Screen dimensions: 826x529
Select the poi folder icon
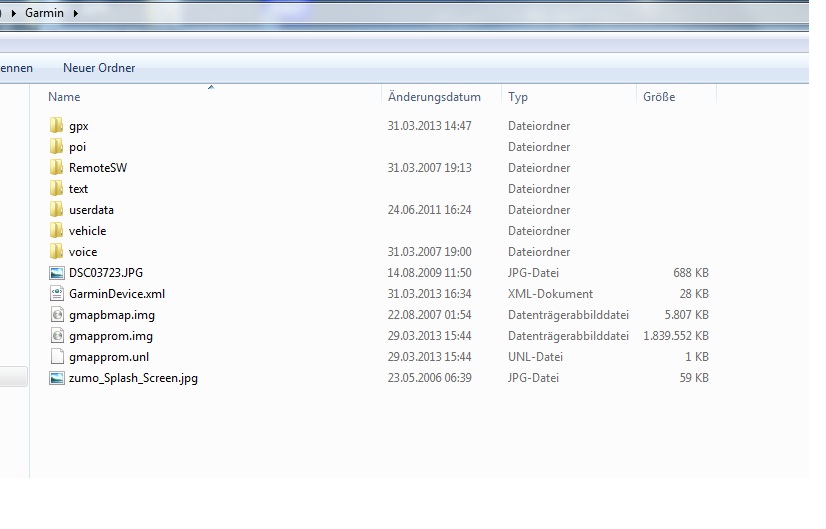pos(56,146)
